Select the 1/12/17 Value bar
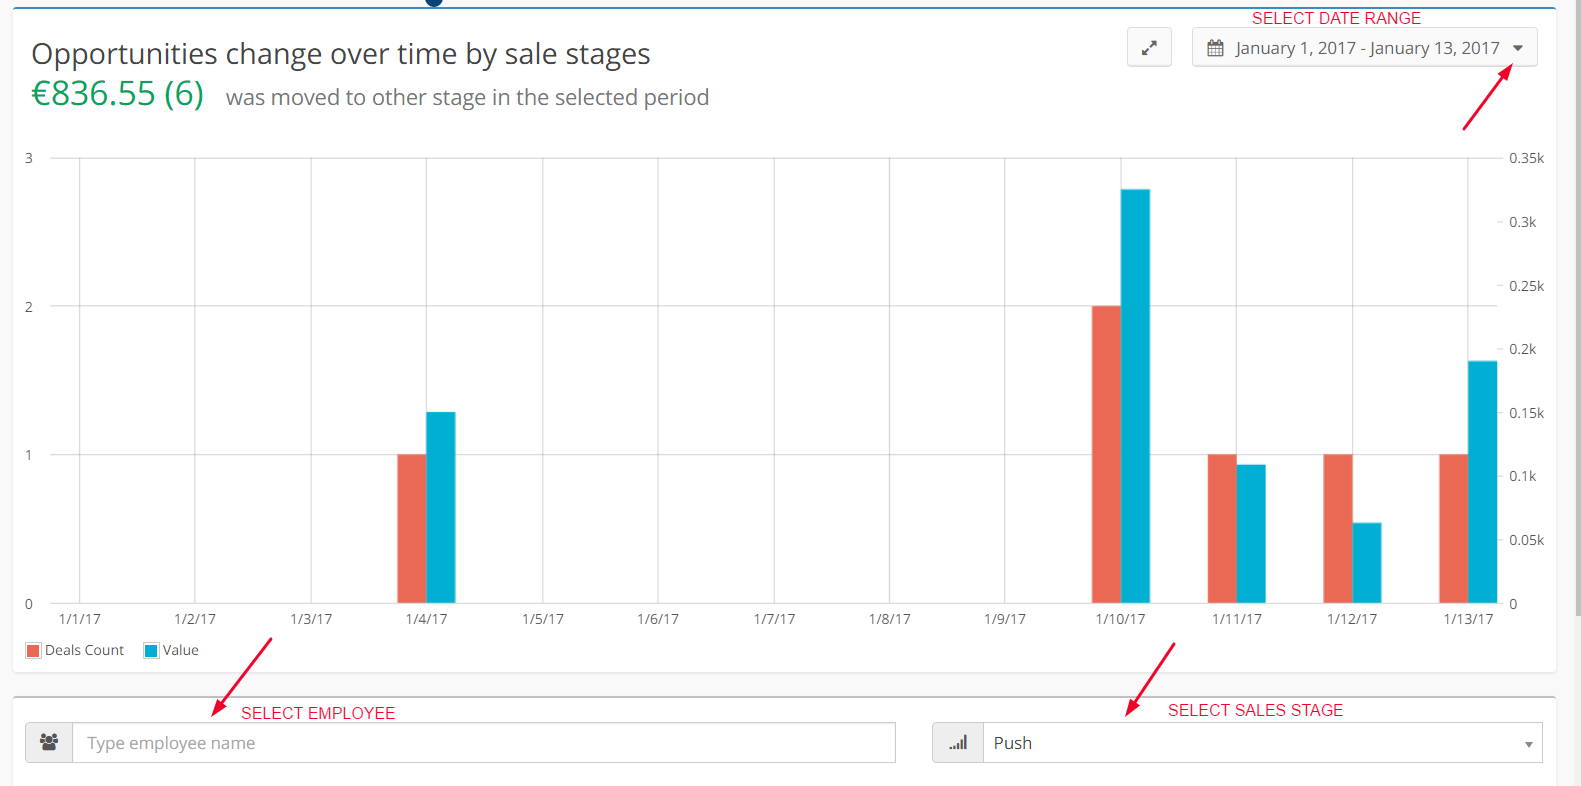Screen dimensions: 1581x786 [1367, 563]
